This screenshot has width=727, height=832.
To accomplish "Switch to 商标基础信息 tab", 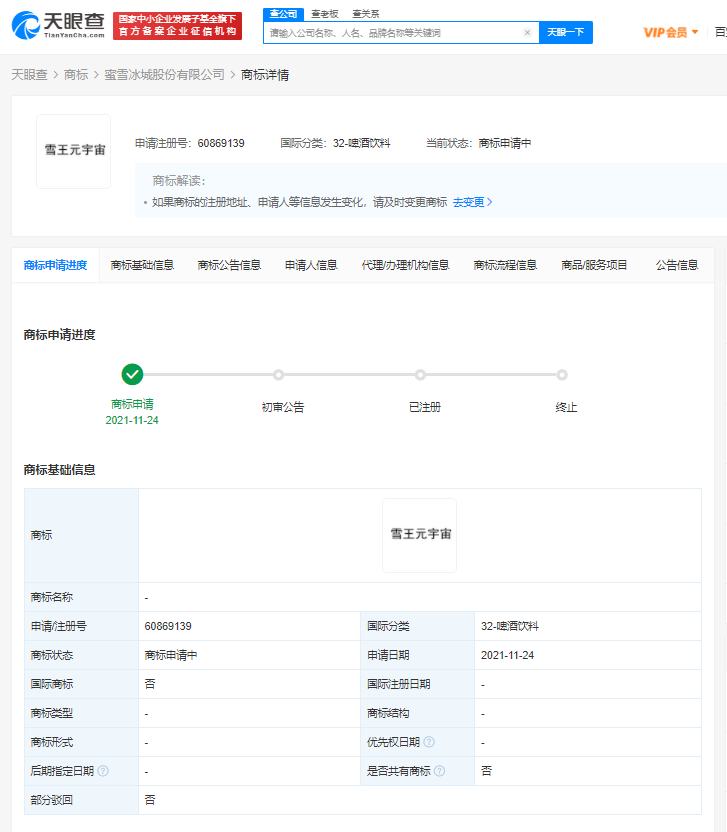I will (x=142, y=265).
